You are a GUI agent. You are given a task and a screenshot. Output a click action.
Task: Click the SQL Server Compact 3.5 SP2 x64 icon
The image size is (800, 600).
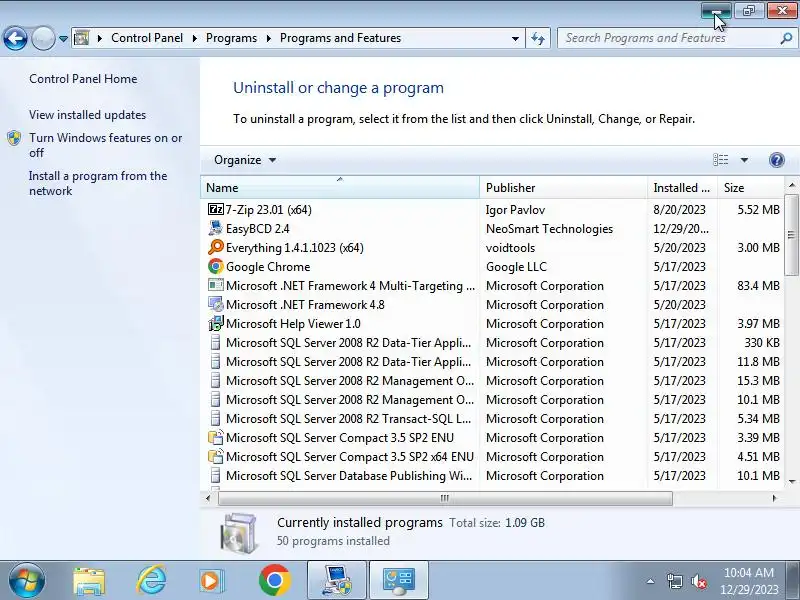[x=216, y=456]
